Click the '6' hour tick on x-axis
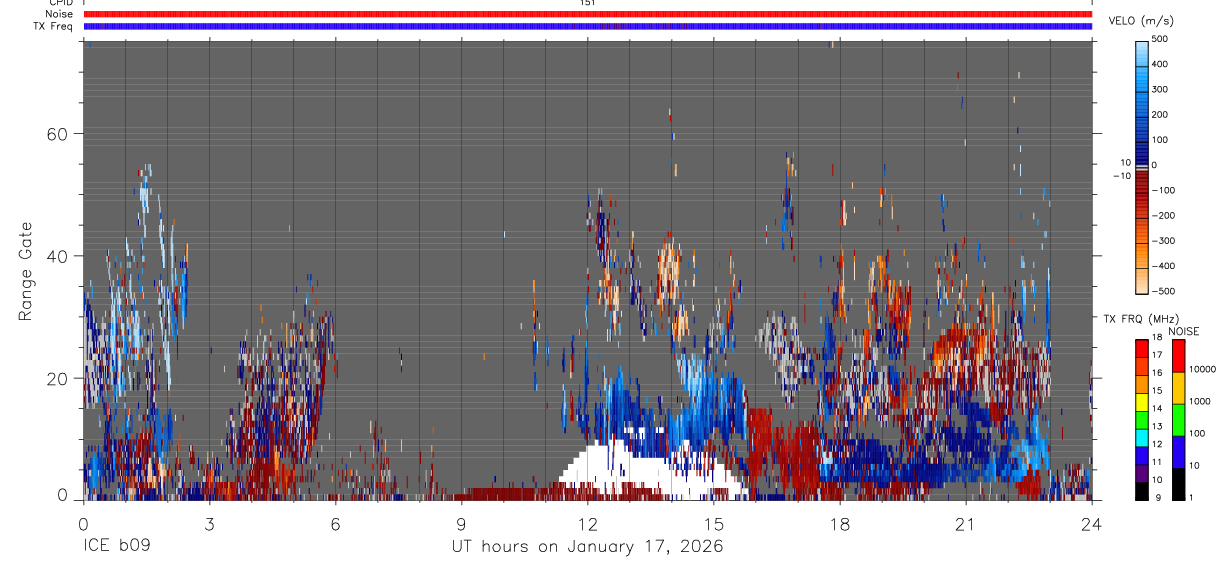This screenshot has width=1228, height=567. (335, 523)
